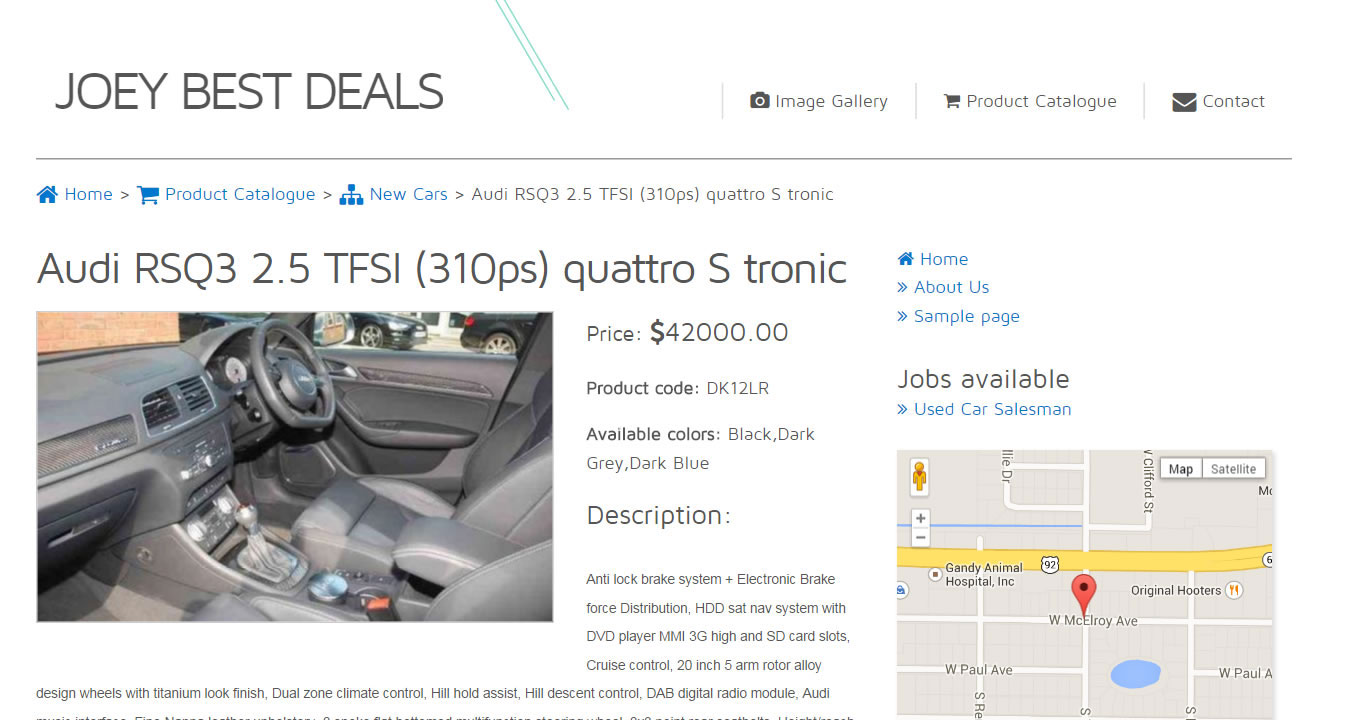Click the breadcrumb cart icon
1365x720 pixels.
(148, 195)
